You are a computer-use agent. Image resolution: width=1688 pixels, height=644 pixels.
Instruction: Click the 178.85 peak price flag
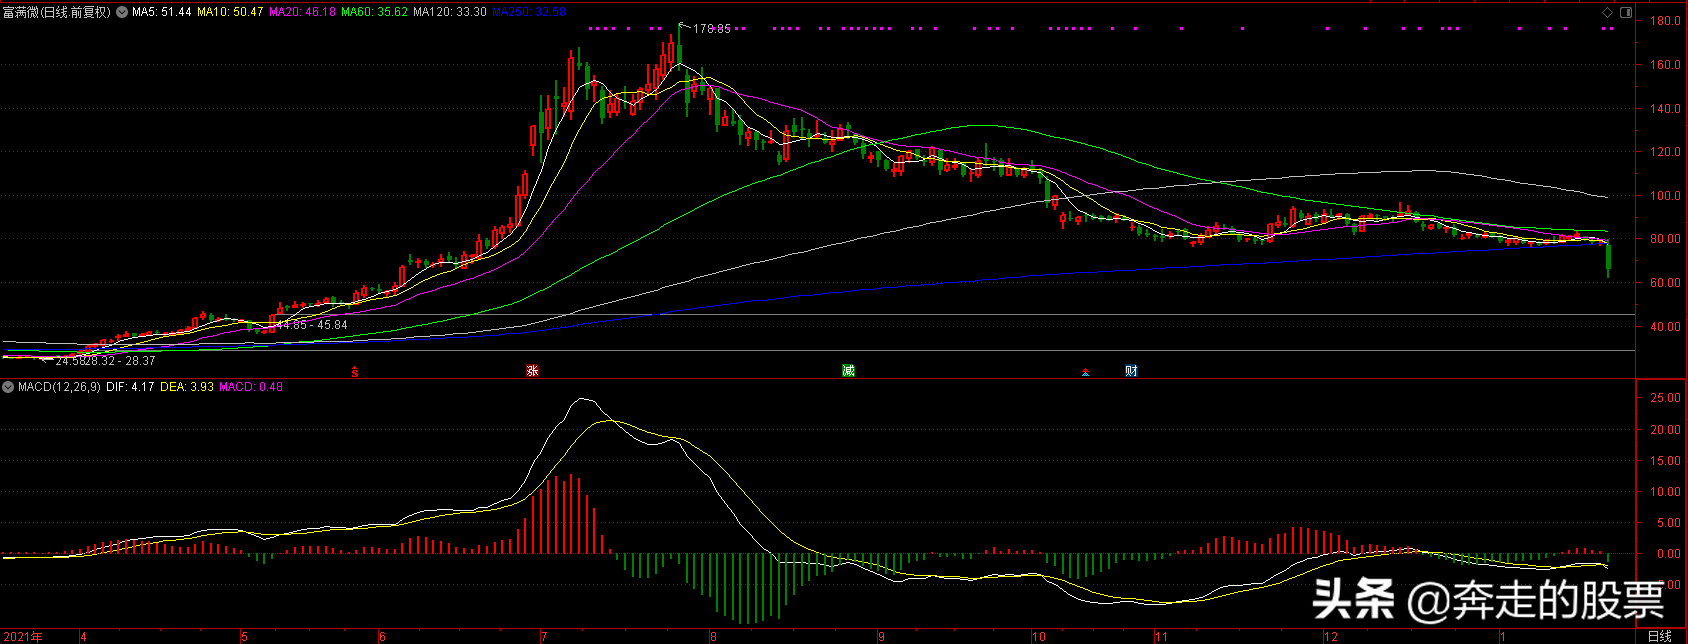click(x=711, y=29)
